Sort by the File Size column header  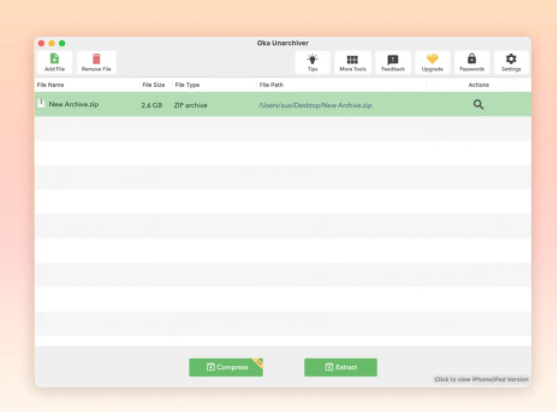tap(153, 85)
